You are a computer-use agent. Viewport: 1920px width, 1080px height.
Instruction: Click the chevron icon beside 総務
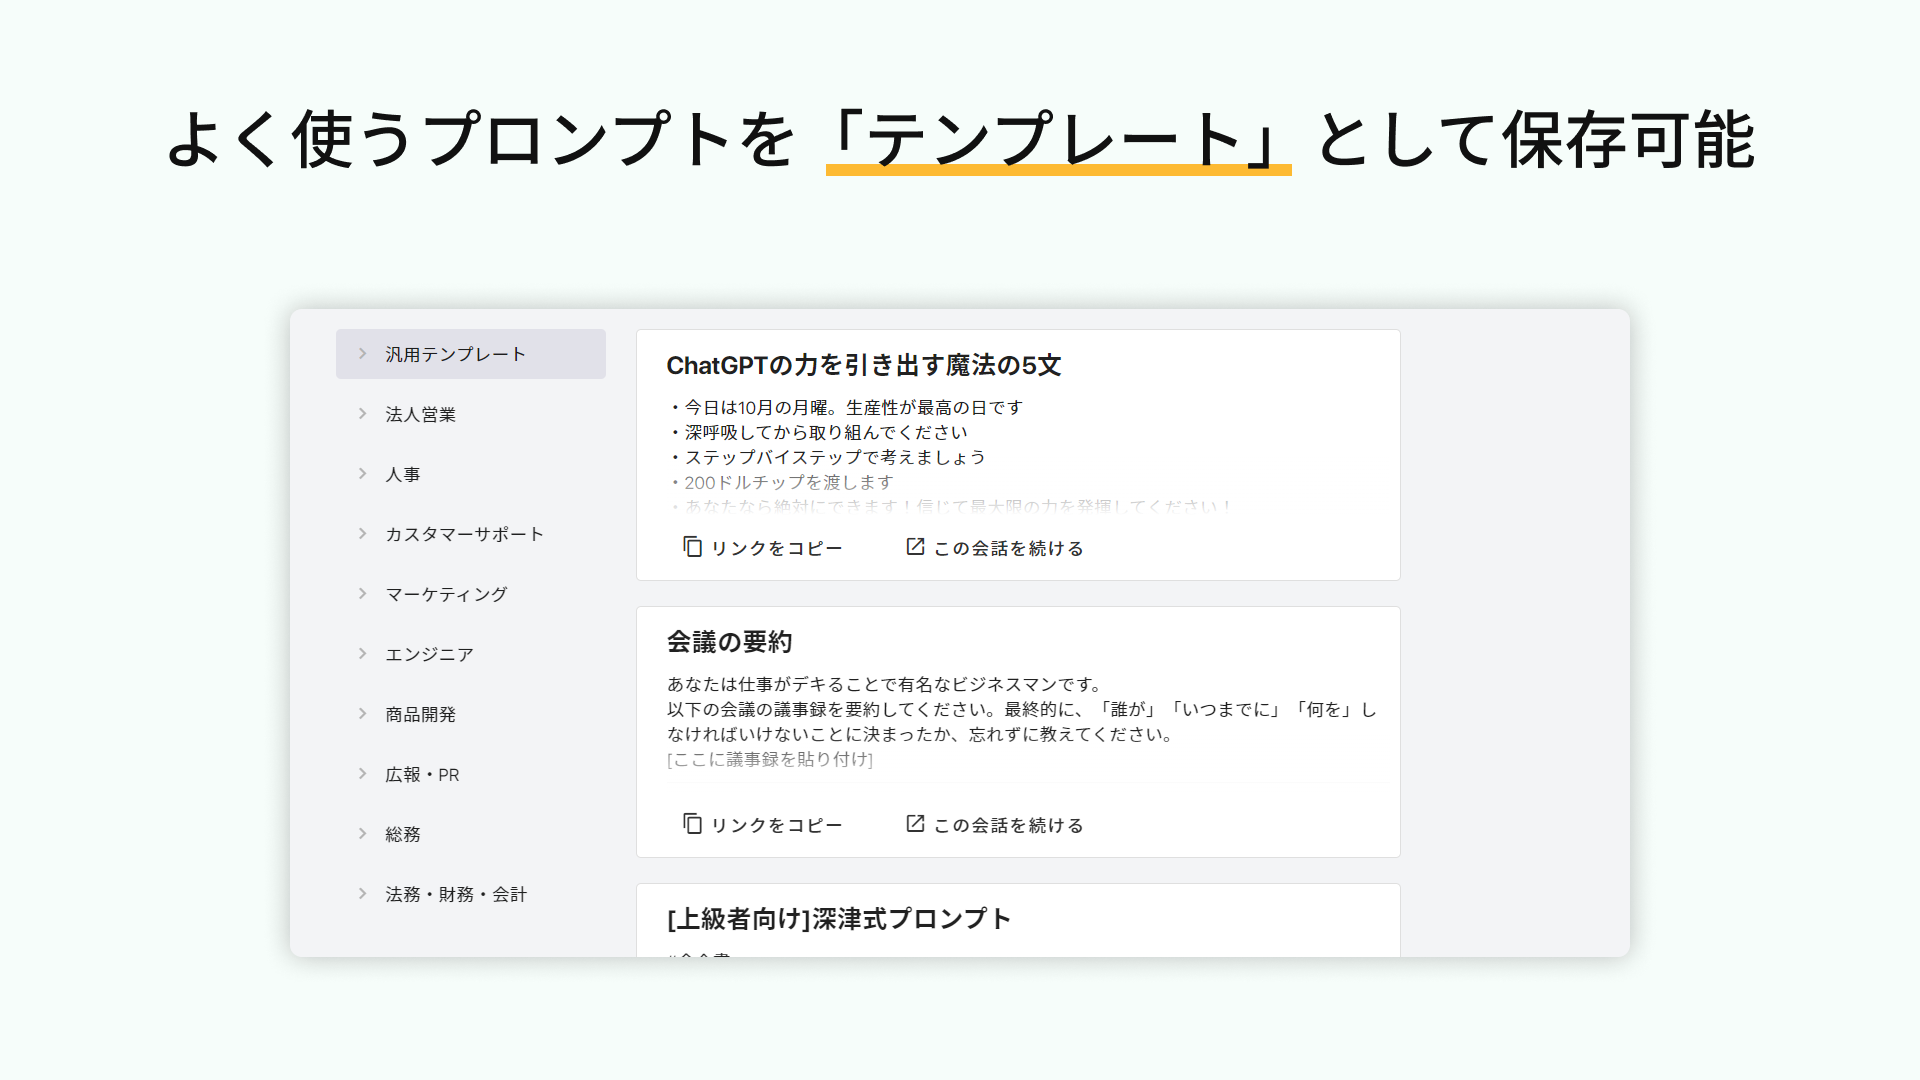click(x=361, y=833)
